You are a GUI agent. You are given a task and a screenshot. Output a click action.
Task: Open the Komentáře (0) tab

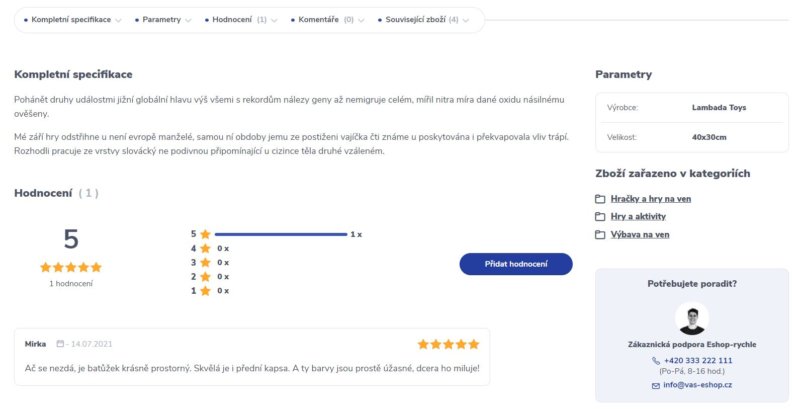click(x=322, y=20)
